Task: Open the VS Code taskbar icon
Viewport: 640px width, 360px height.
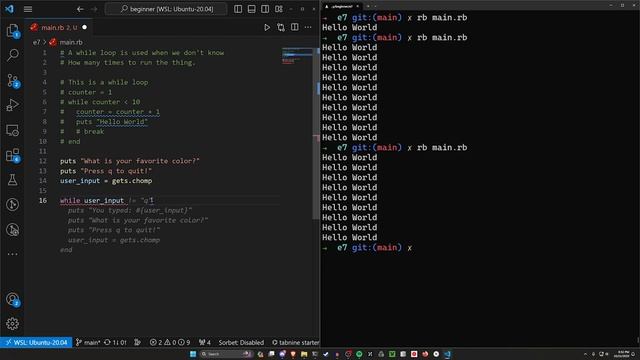Action: (447, 354)
